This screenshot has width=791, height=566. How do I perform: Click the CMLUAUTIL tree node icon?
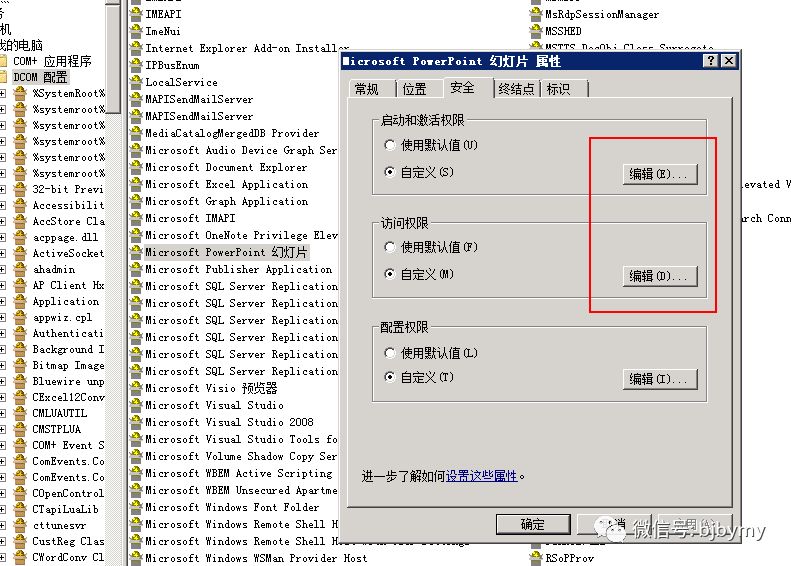tap(20, 413)
